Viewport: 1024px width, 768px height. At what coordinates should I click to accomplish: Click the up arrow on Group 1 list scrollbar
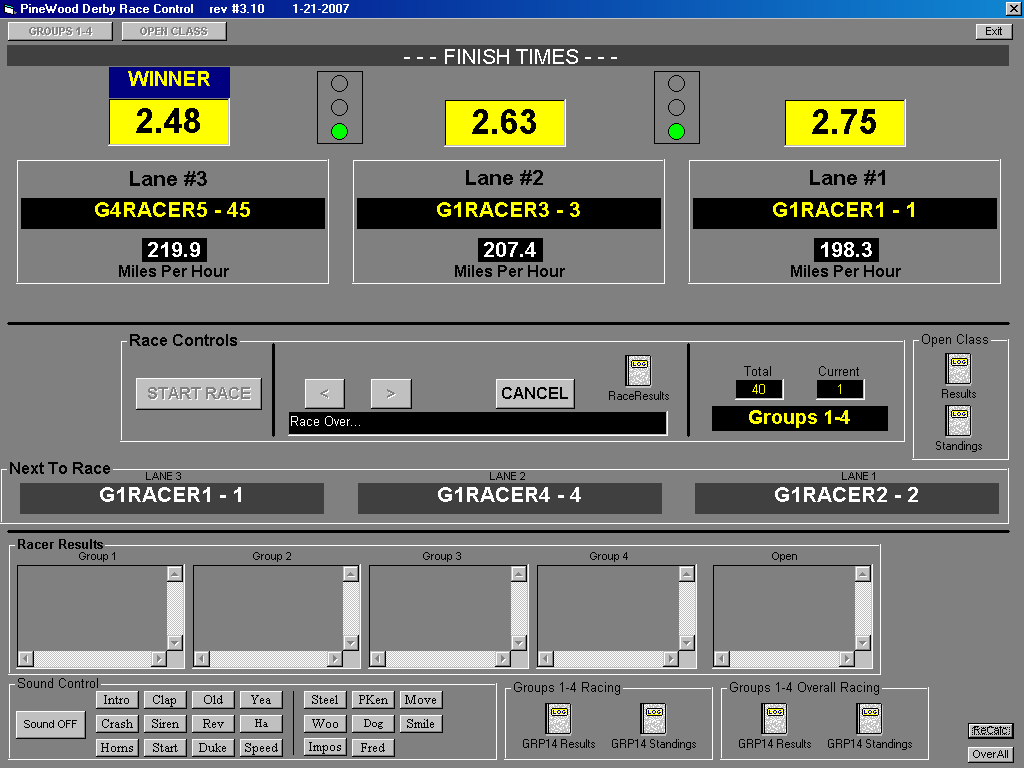pyautogui.click(x=174, y=574)
